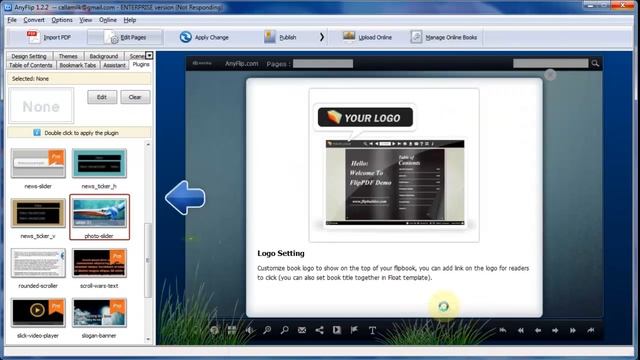Click the Clear plugin button
Screen dimensions: 640x360
pos(135,97)
